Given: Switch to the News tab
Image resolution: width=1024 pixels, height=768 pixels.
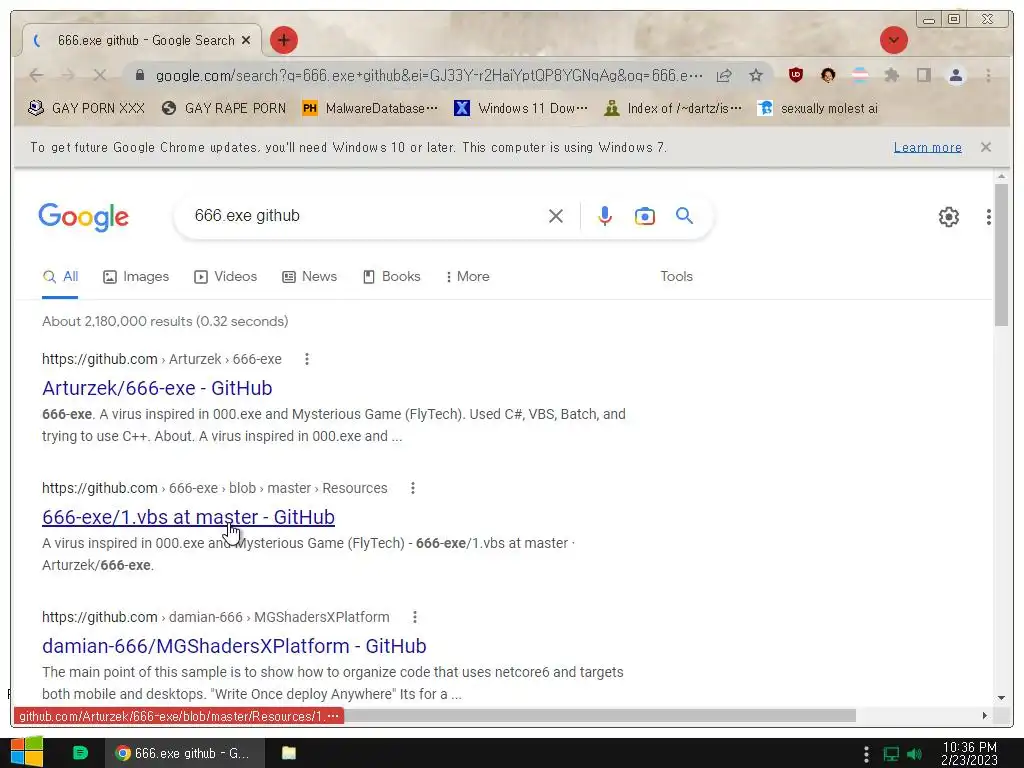Looking at the screenshot, I should tap(310, 277).
